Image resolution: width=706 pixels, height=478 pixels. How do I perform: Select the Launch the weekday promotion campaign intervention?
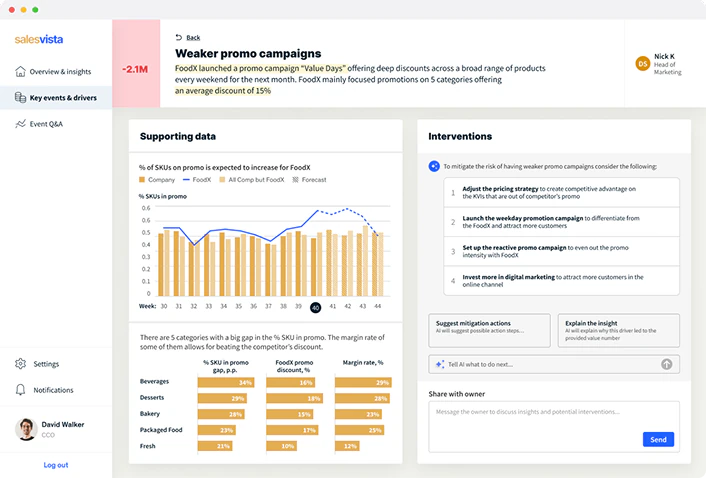pos(561,222)
